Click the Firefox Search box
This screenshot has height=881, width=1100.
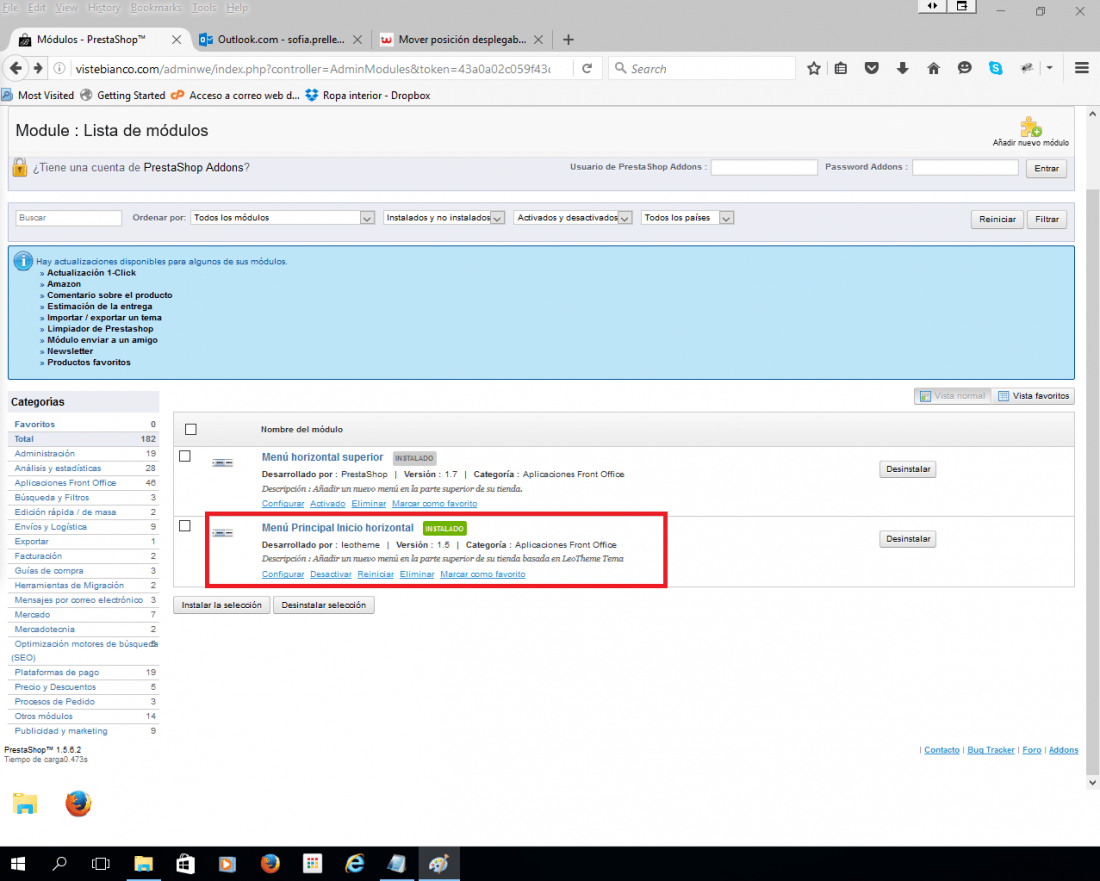(702, 68)
